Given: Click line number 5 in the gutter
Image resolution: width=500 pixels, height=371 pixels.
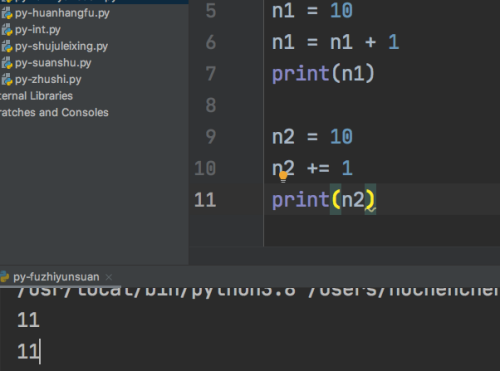Looking at the screenshot, I should point(211,11).
